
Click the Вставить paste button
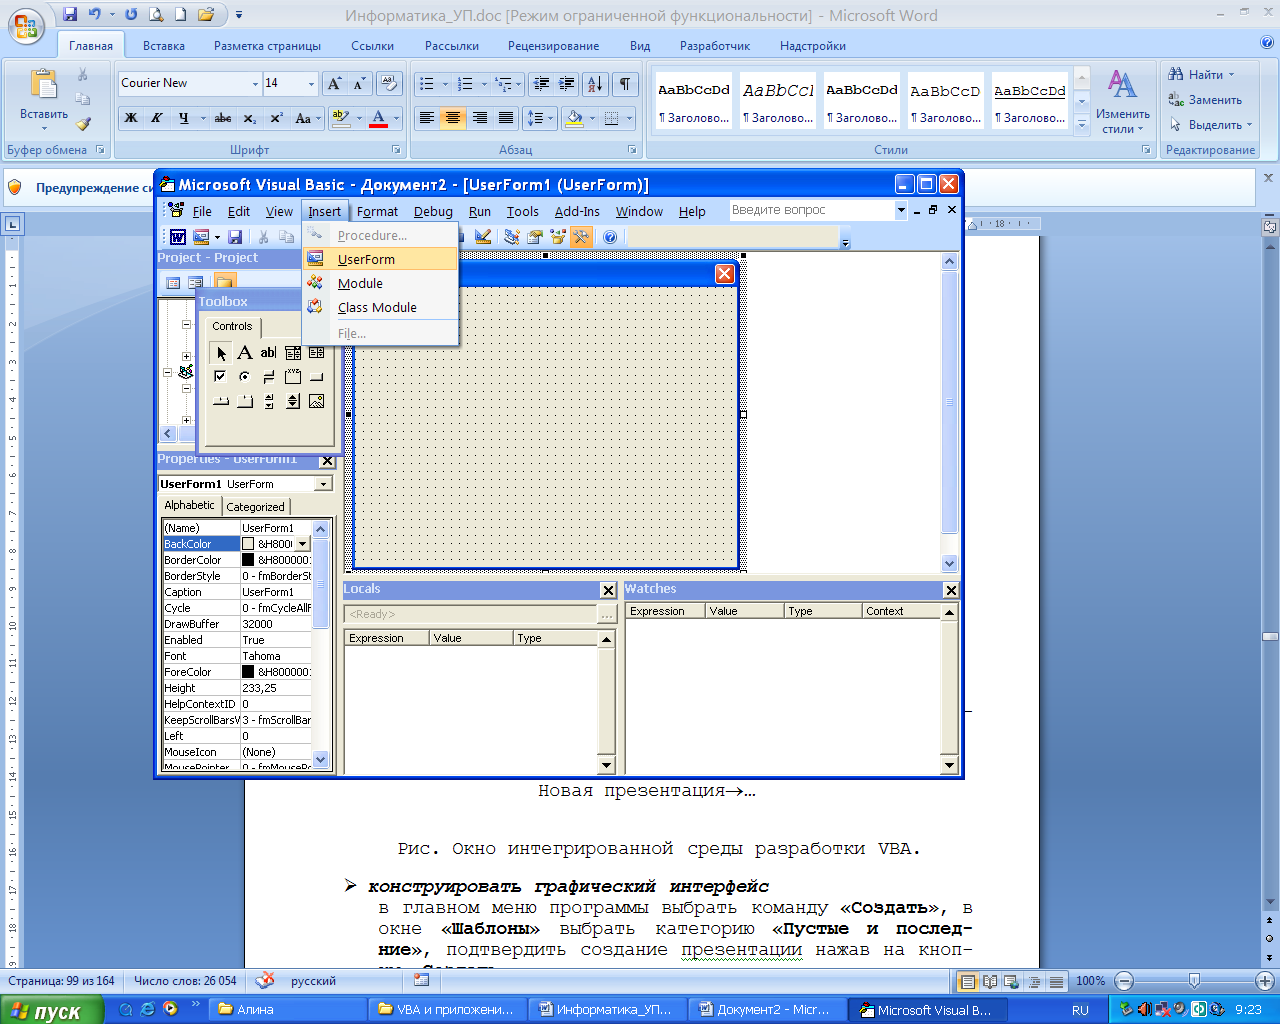[x=44, y=98]
